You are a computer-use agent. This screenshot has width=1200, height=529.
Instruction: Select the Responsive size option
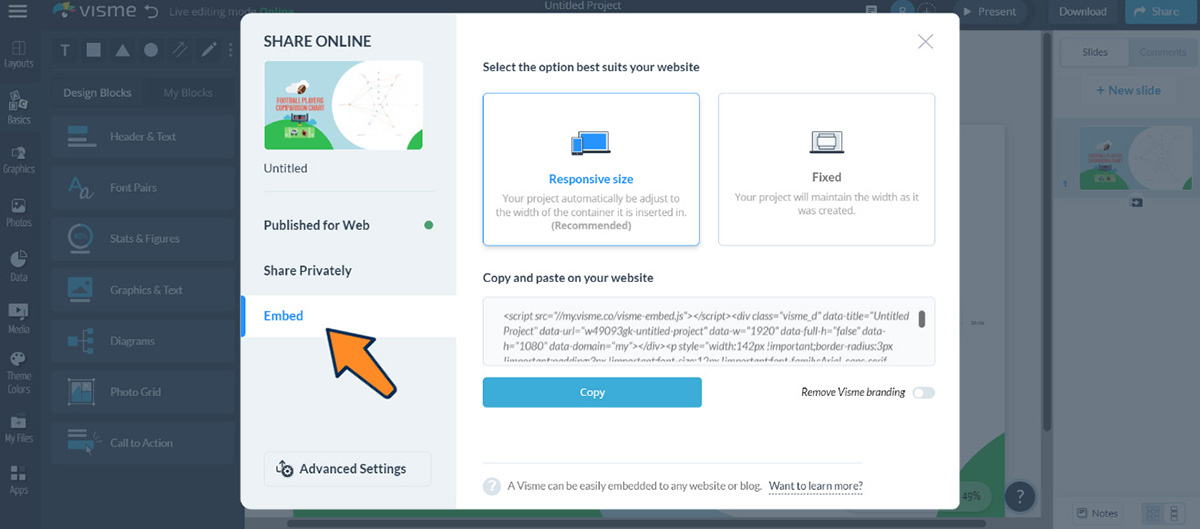click(591, 169)
